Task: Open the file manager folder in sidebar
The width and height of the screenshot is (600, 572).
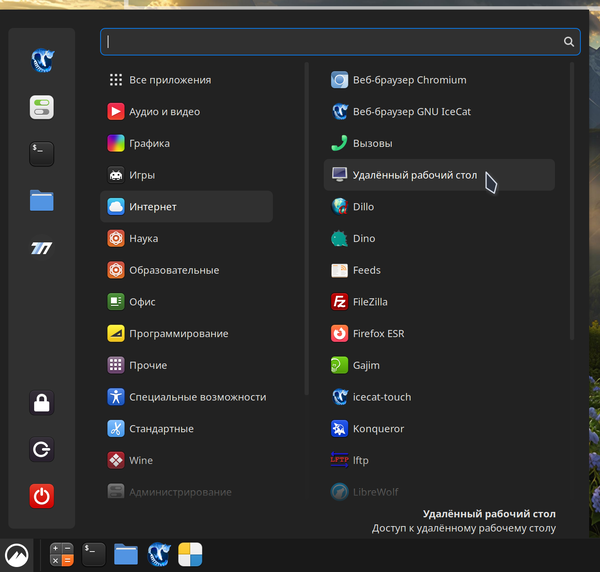Action: click(x=42, y=201)
